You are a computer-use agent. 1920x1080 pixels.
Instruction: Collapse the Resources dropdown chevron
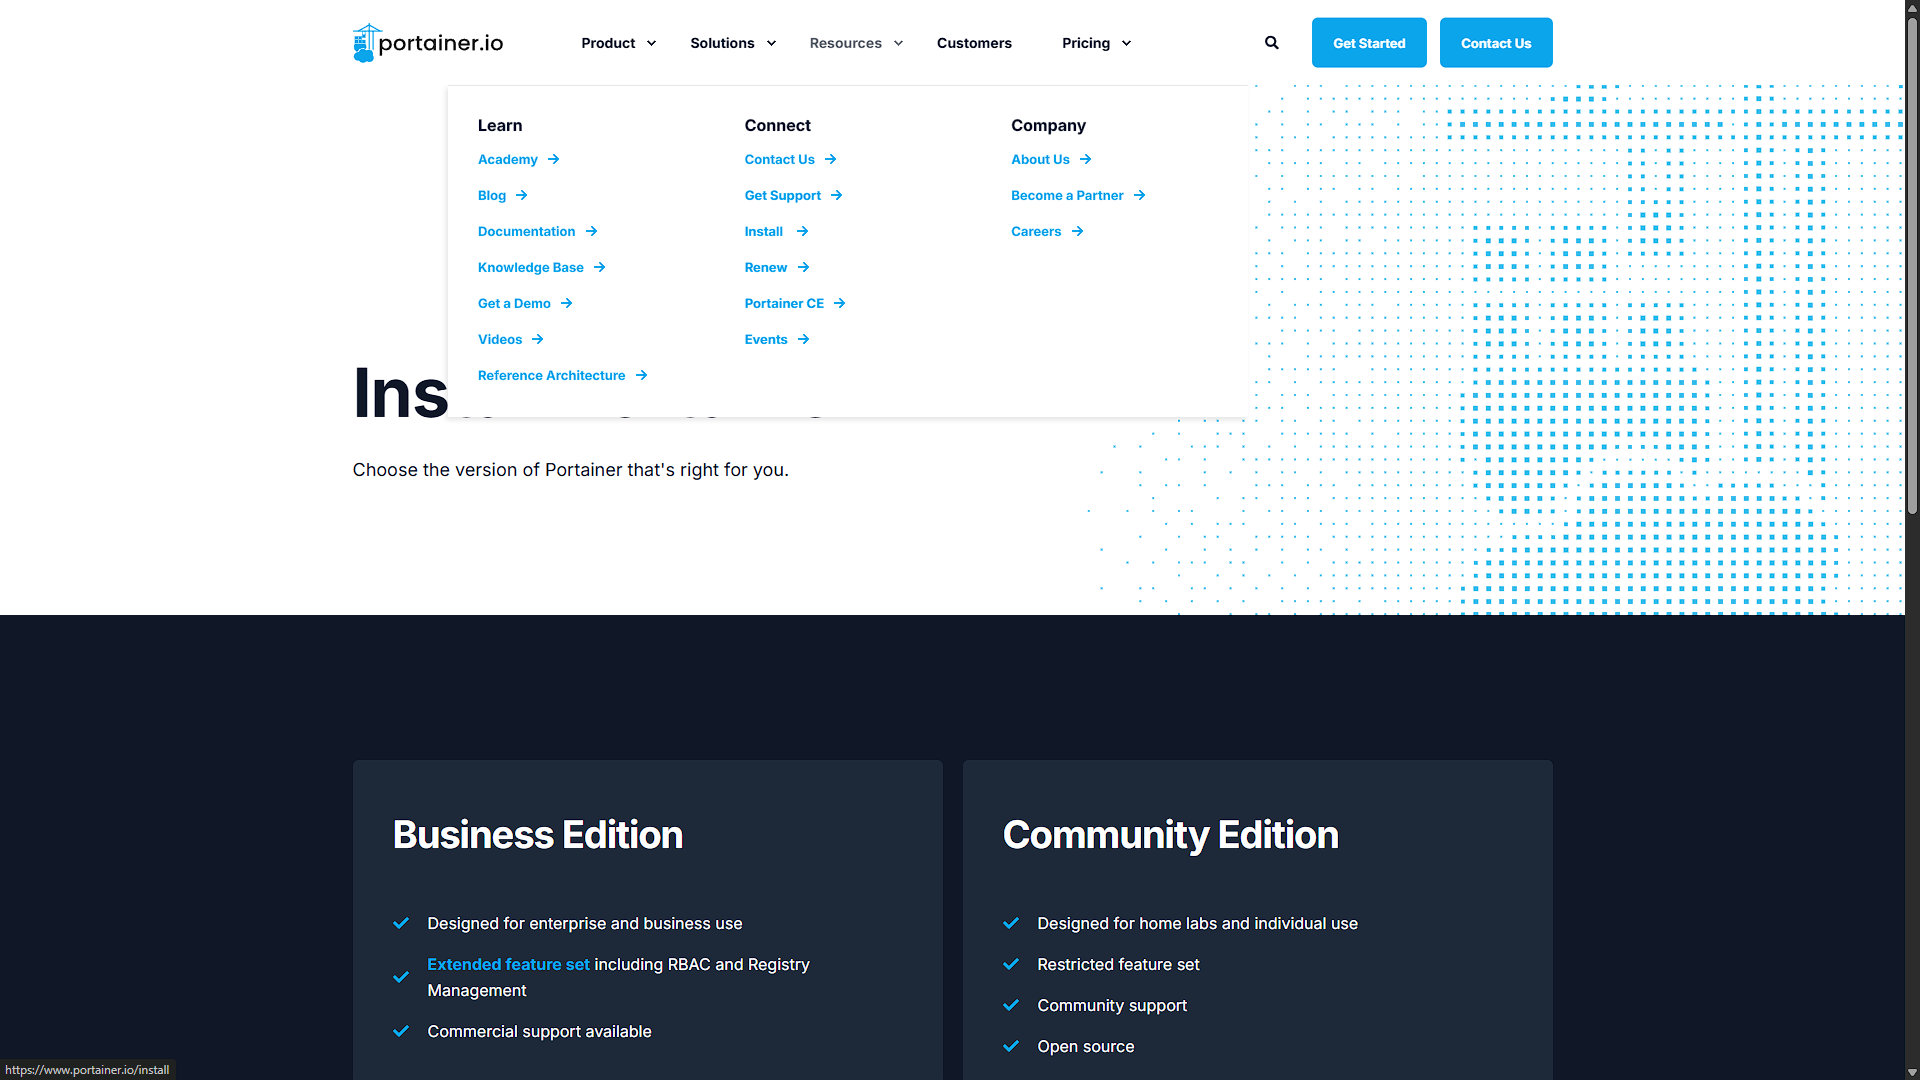898,43
